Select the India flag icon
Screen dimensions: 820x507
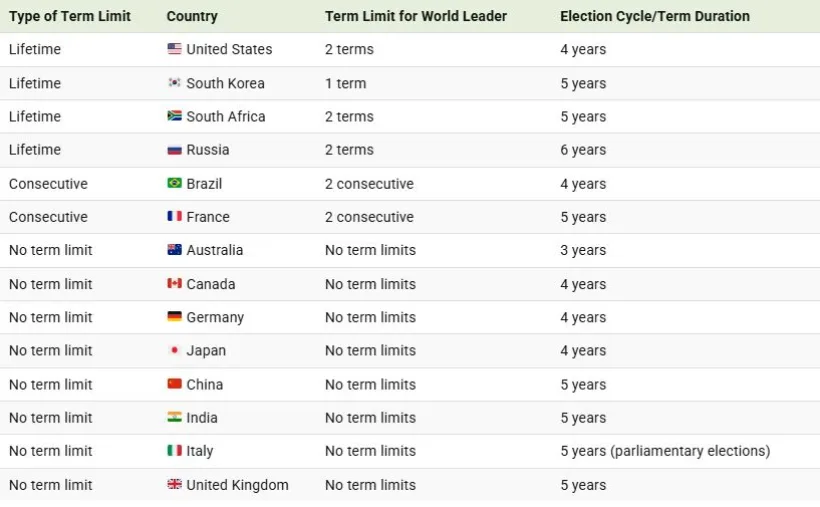tap(174, 418)
